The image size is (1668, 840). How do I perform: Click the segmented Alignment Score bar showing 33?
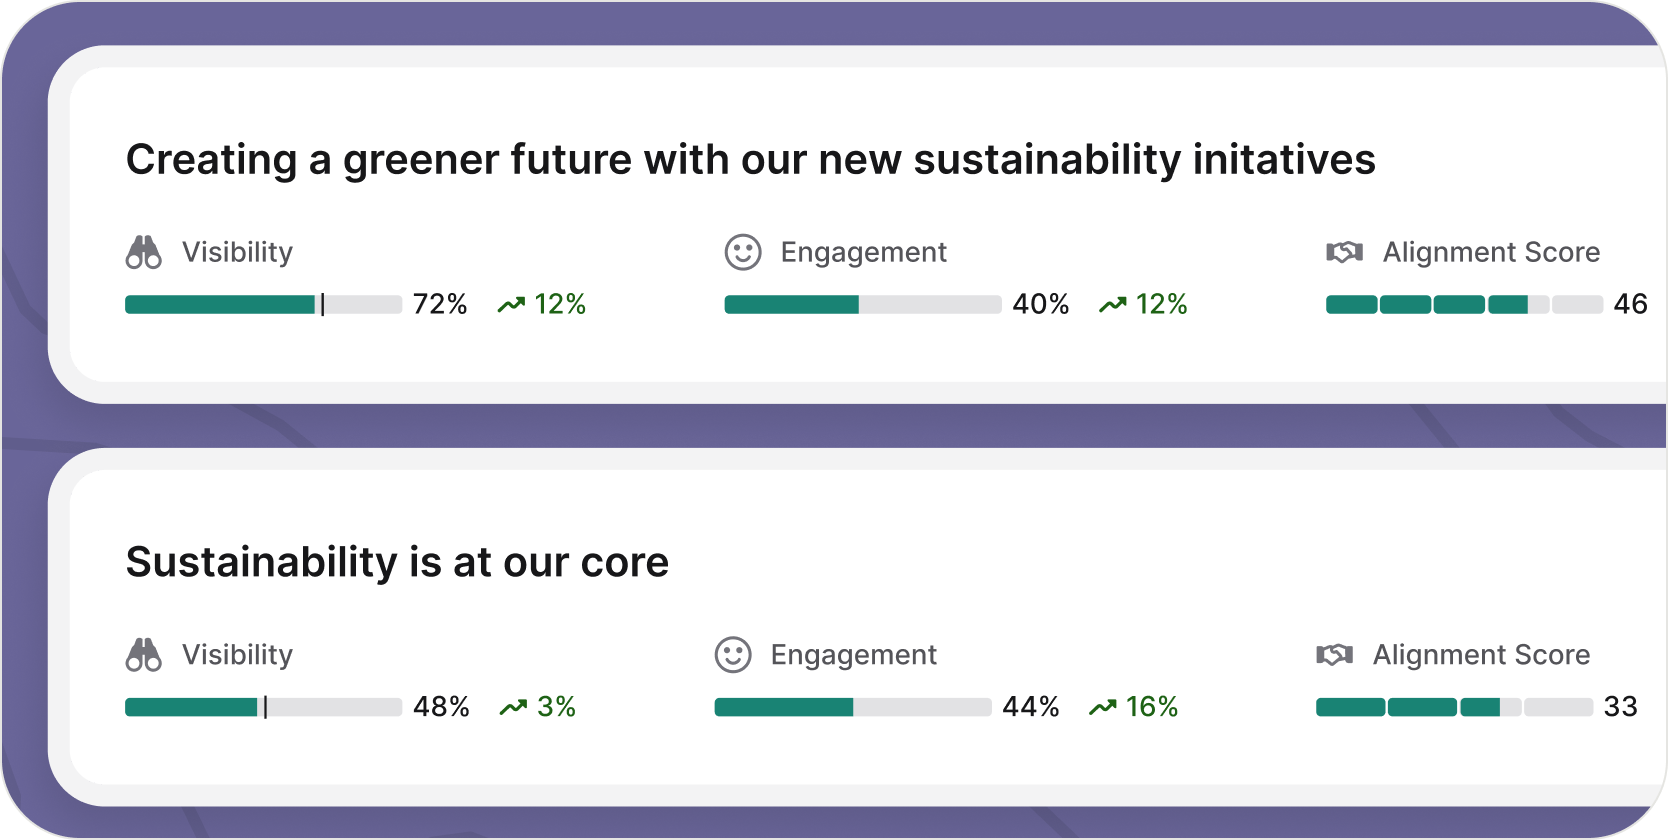(1453, 708)
